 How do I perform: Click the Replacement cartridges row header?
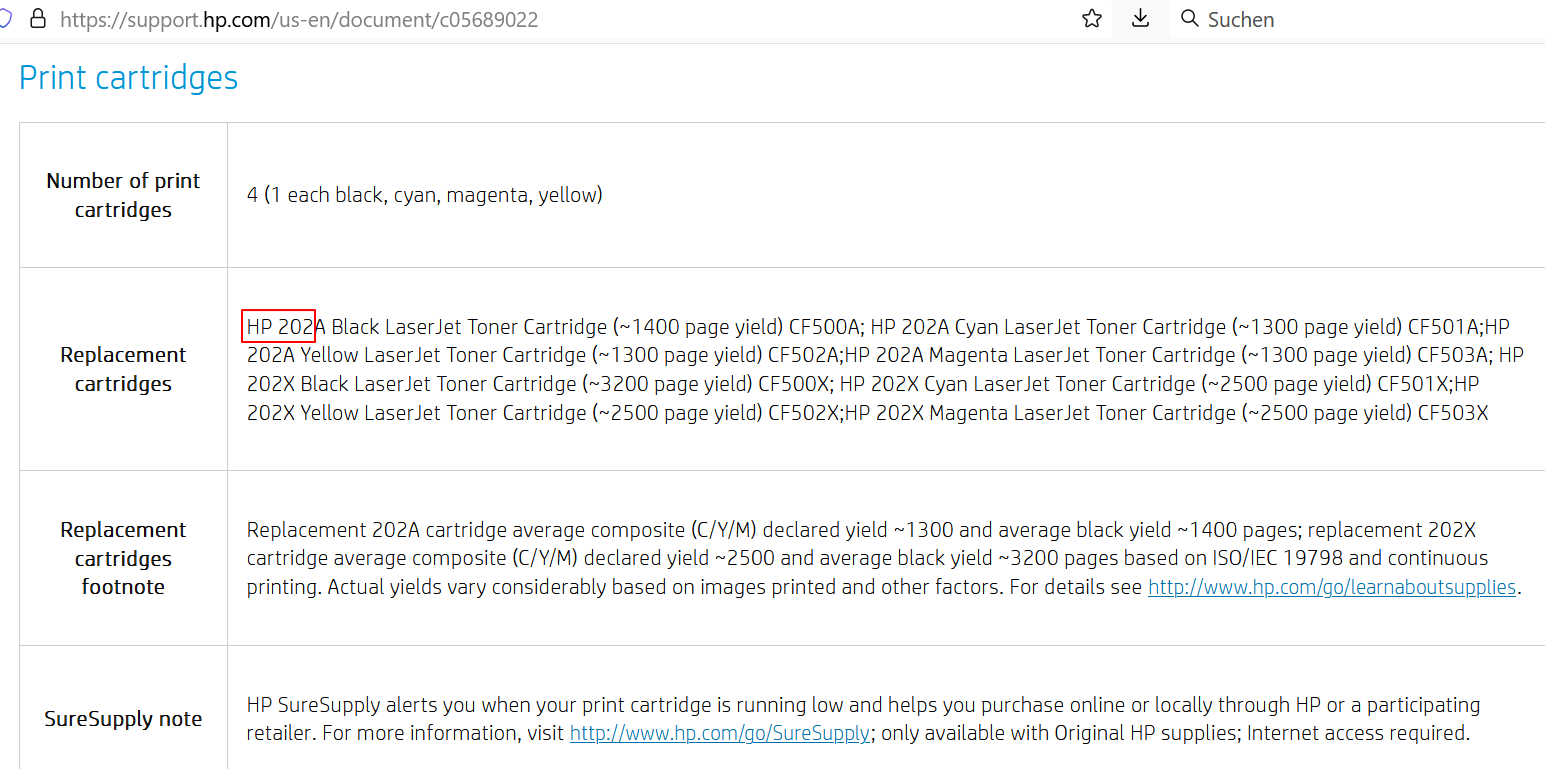123,369
